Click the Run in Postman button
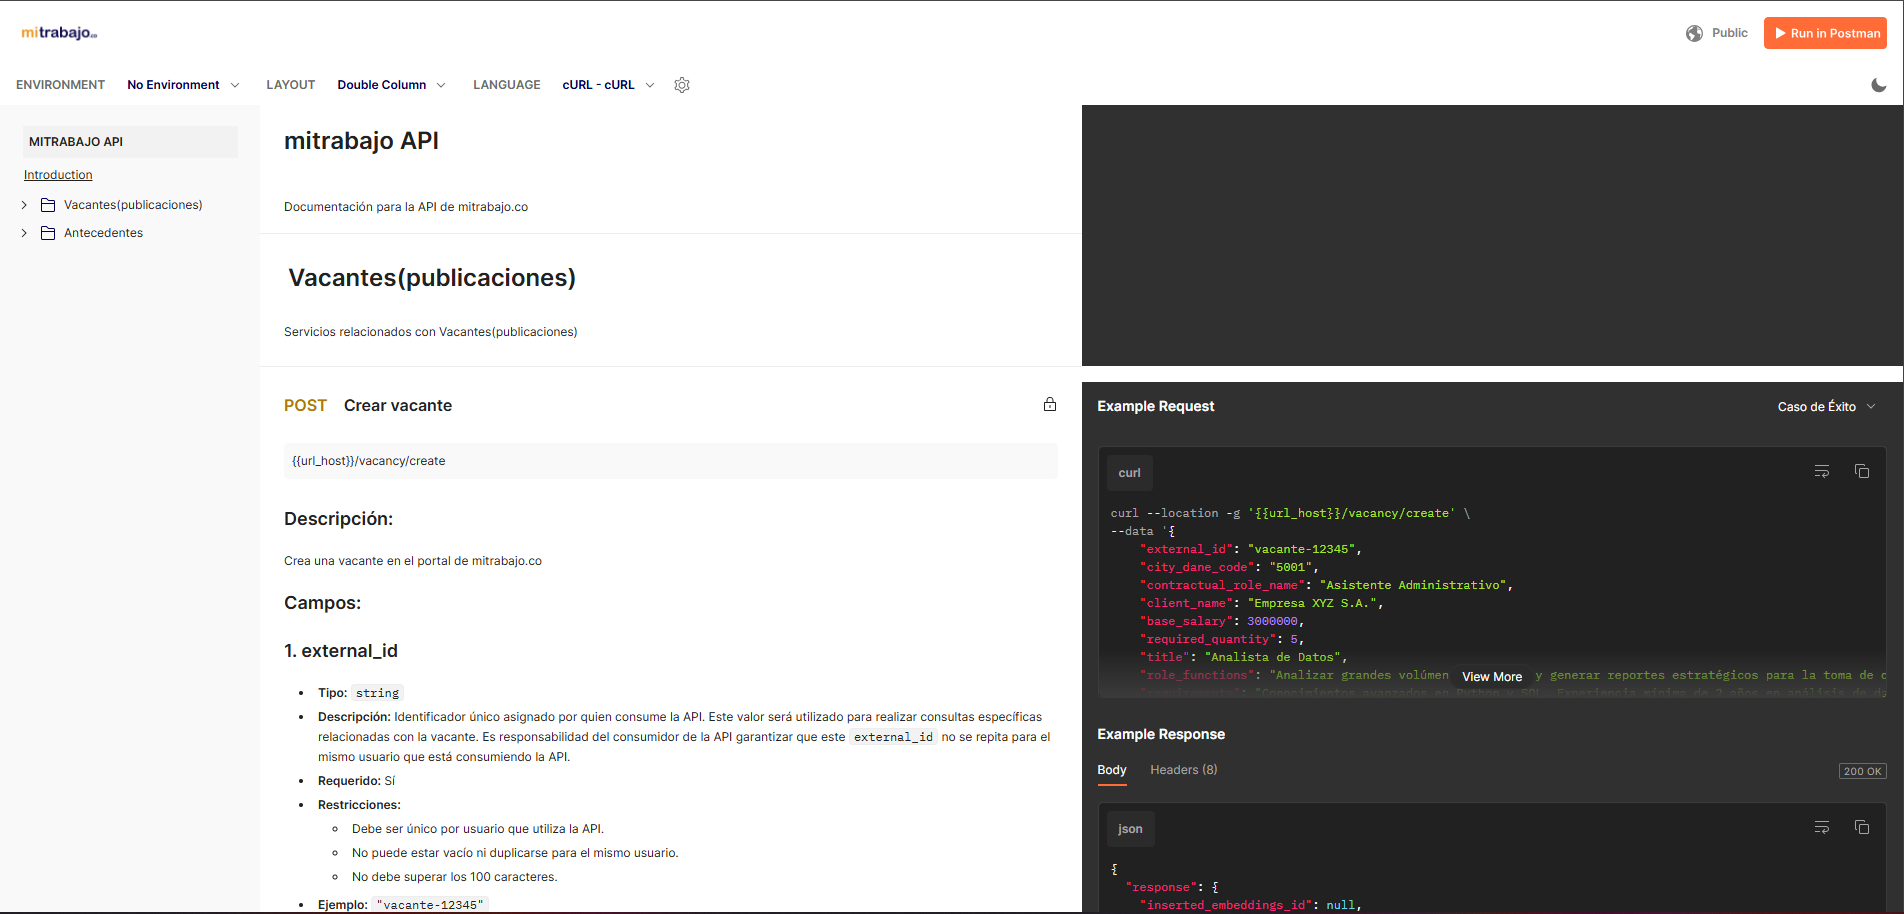1904x914 pixels. (x=1825, y=33)
